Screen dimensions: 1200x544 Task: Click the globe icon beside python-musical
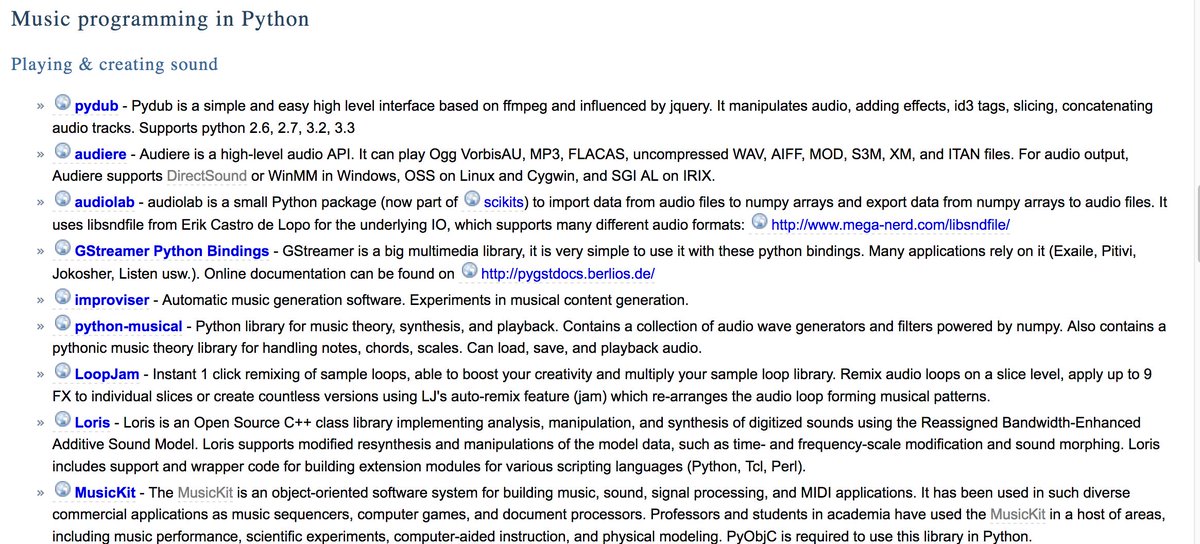click(62, 323)
